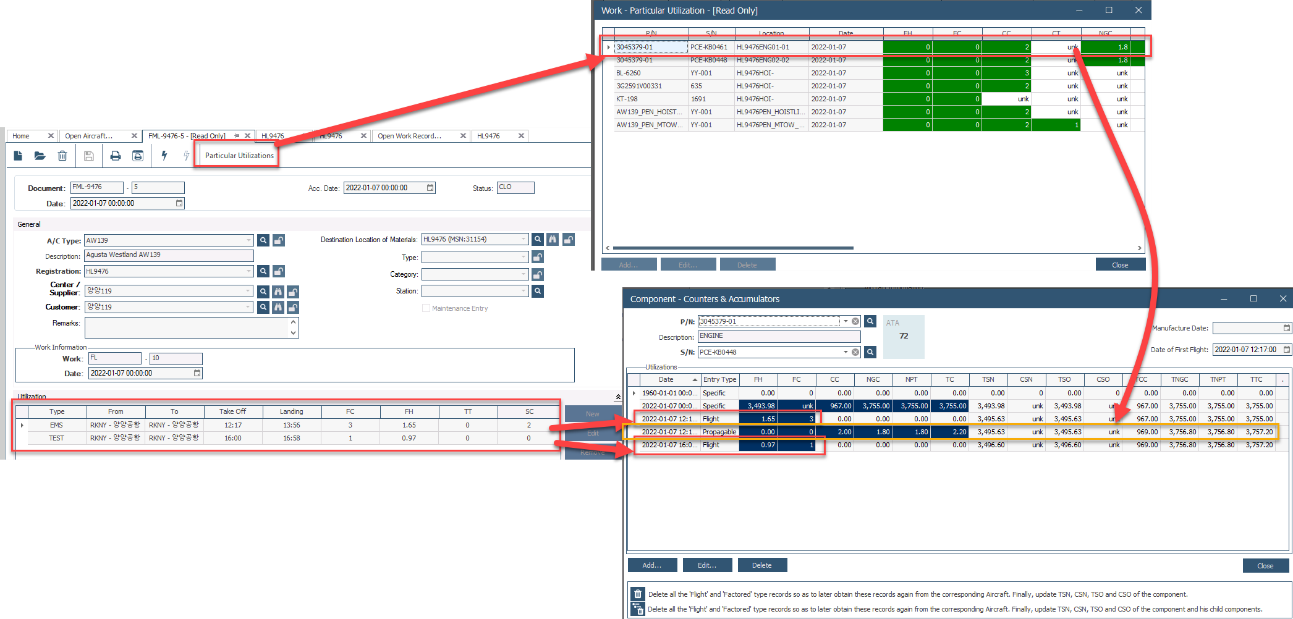Switch to the Open Work Record tab
Viewport: 1293px width, 619px height.
click(409, 135)
